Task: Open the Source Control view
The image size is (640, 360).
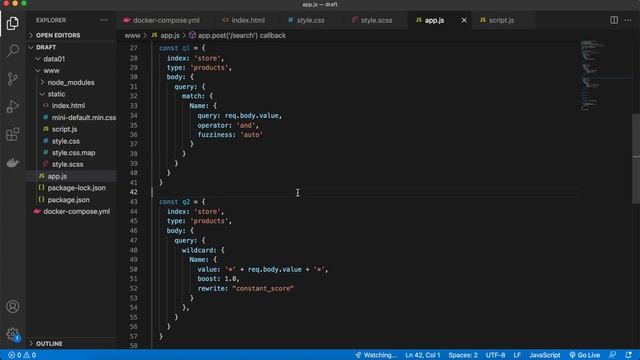Action: pyautogui.click(x=13, y=78)
